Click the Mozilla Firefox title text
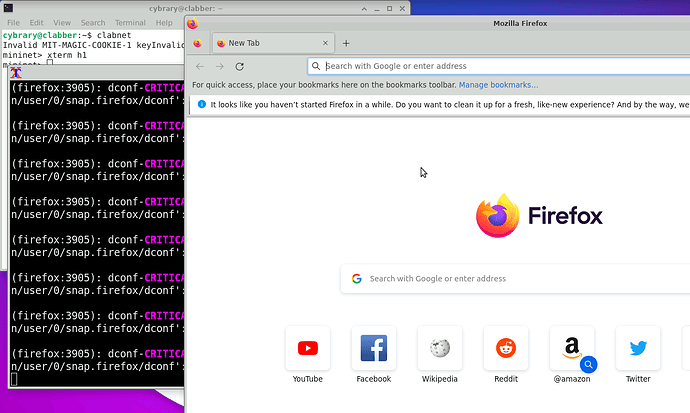Viewport: 690px width, 413px height. (x=520, y=23)
